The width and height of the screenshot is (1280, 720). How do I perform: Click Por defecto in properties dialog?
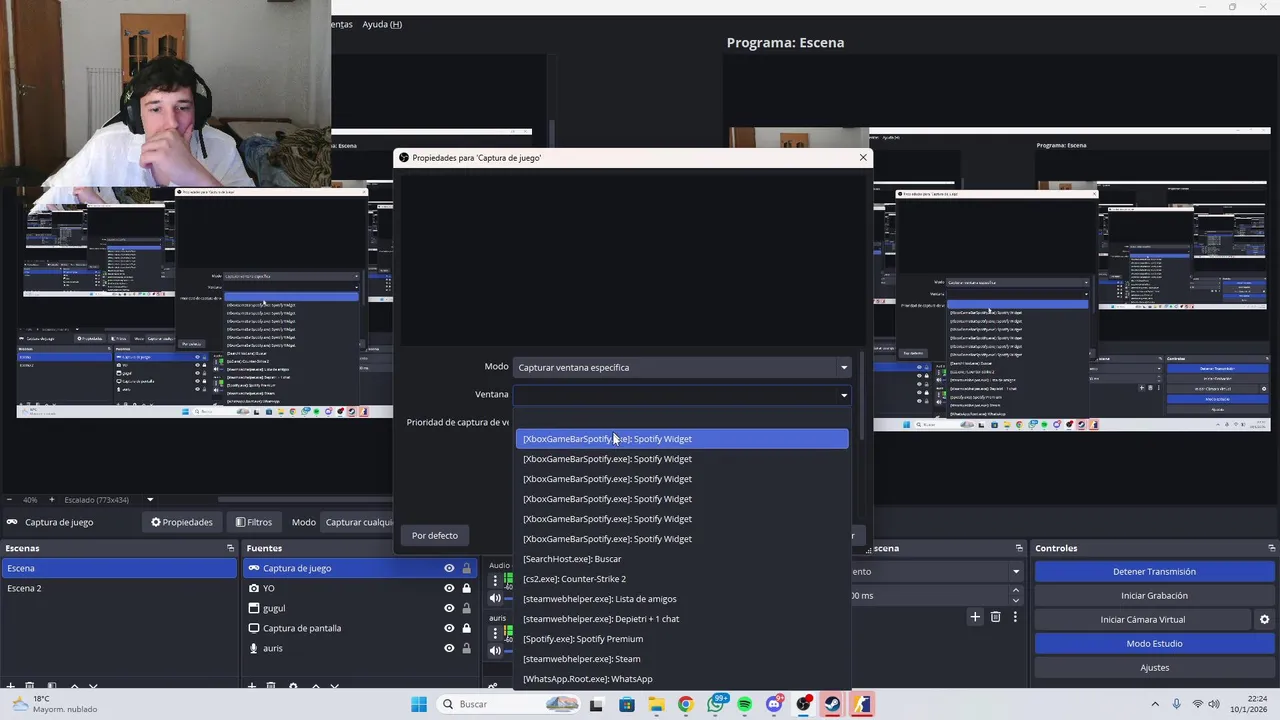pos(435,535)
